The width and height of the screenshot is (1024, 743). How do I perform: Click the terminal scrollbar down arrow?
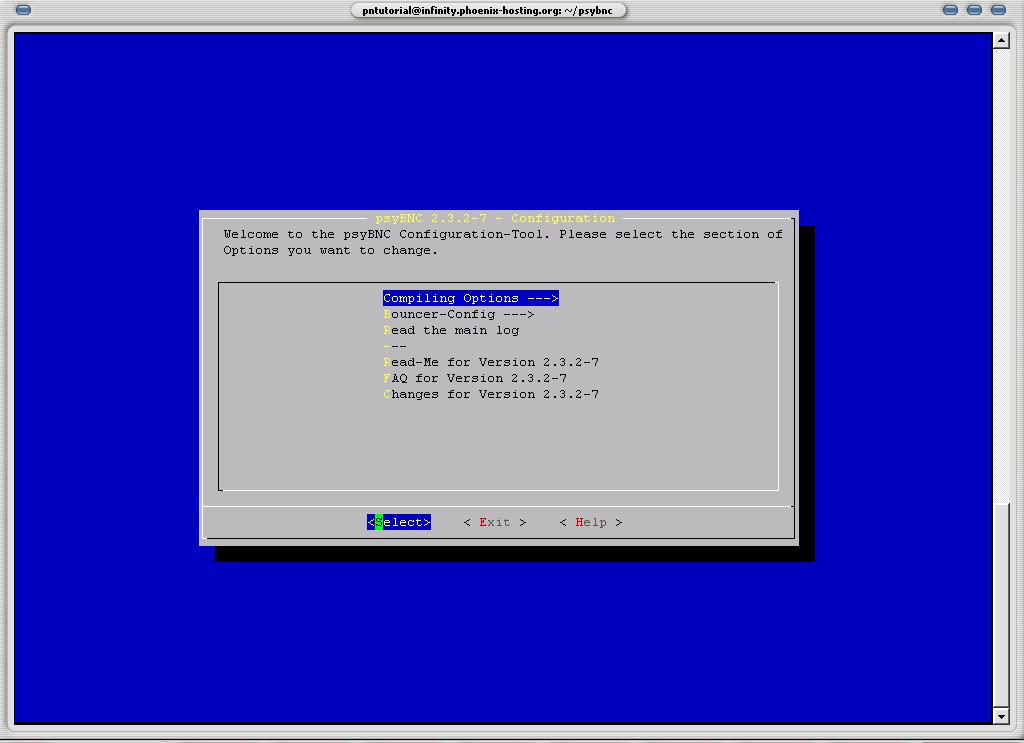[x=1001, y=716]
